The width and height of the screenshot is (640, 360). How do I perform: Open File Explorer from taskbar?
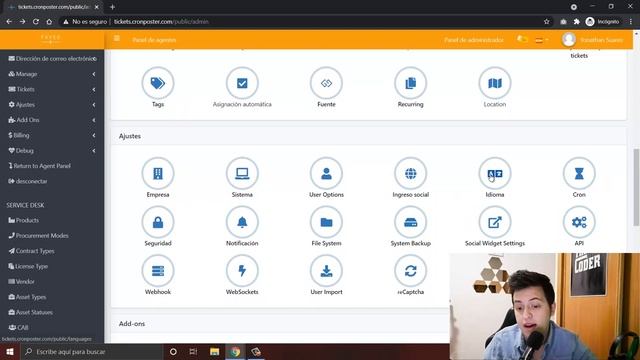coord(214,351)
